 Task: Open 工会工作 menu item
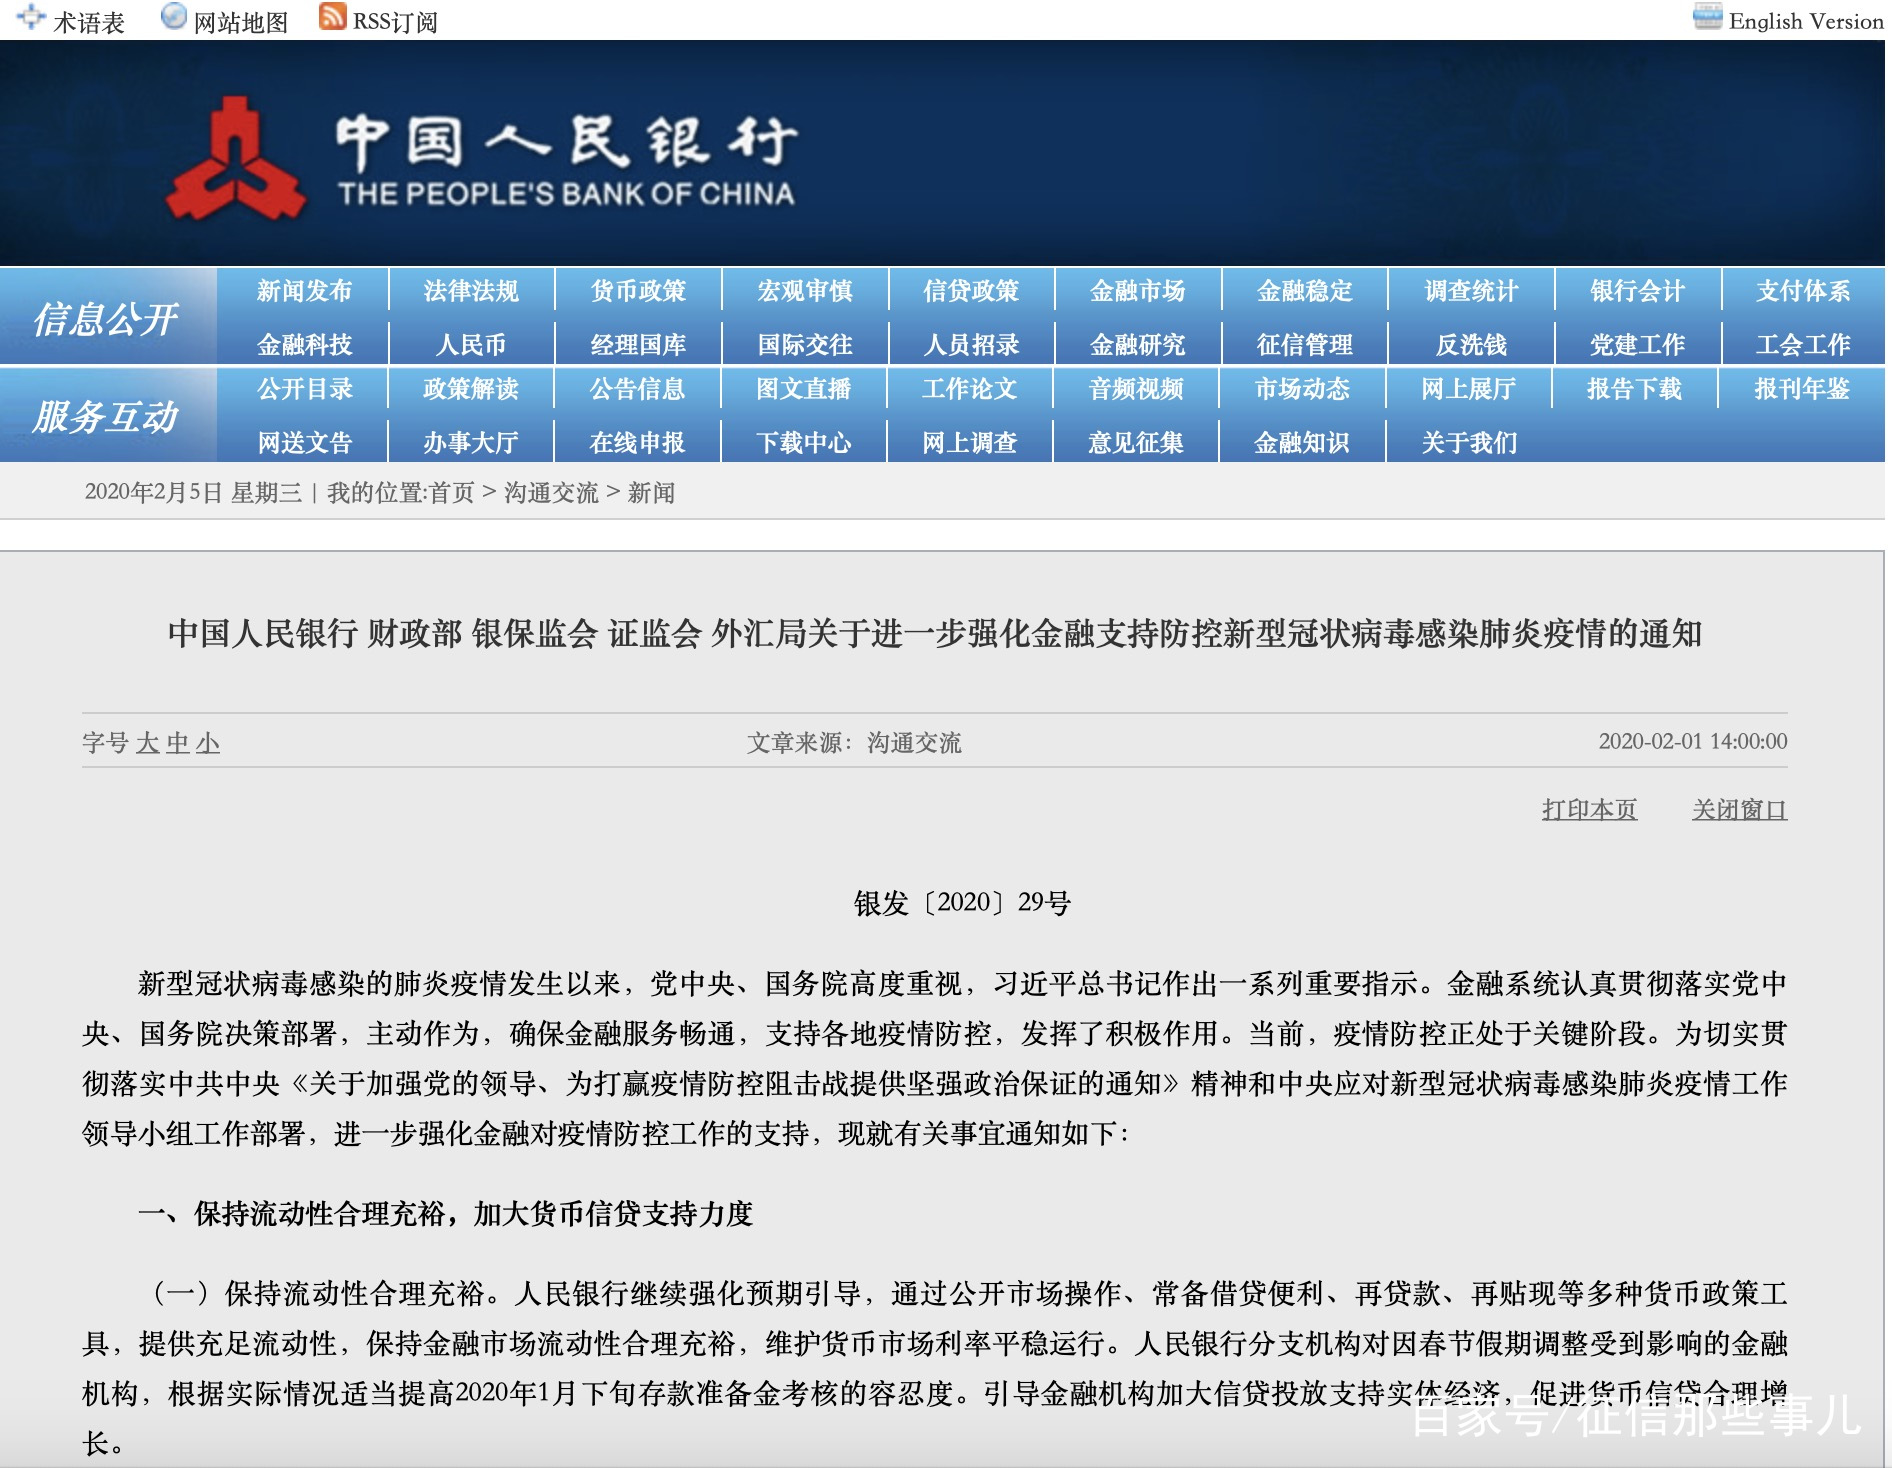point(1804,345)
